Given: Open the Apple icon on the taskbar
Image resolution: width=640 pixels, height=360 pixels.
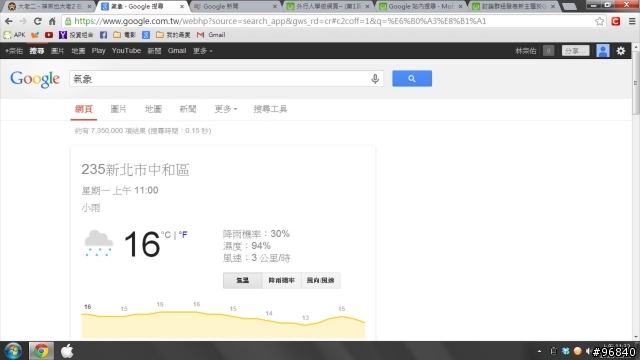Looking at the screenshot, I should point(67,351).
